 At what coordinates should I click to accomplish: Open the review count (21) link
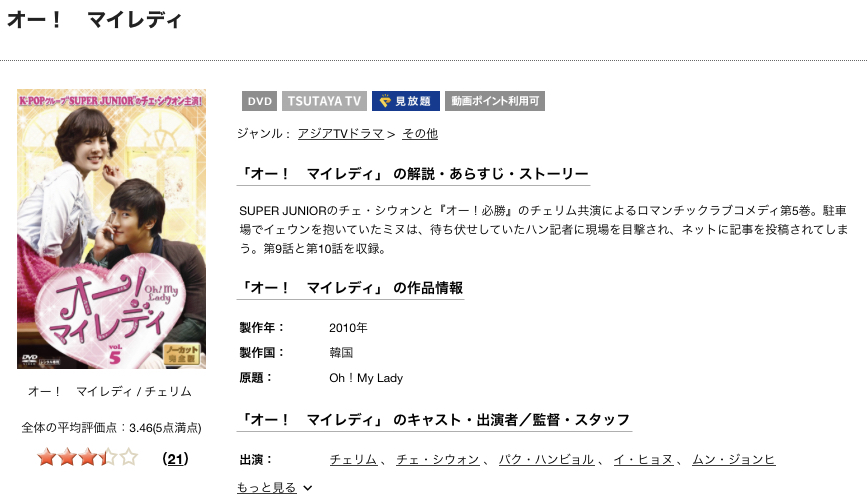coord(175,459)
